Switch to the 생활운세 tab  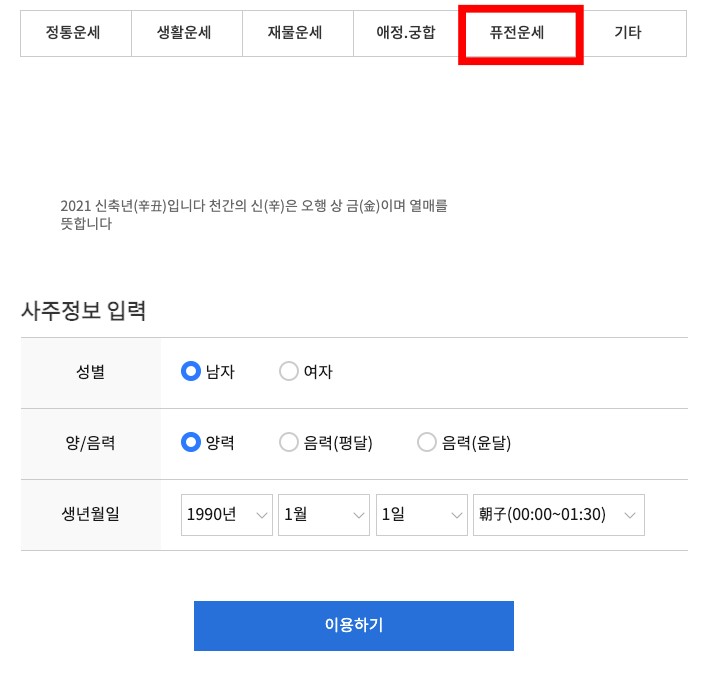(186, 33)
